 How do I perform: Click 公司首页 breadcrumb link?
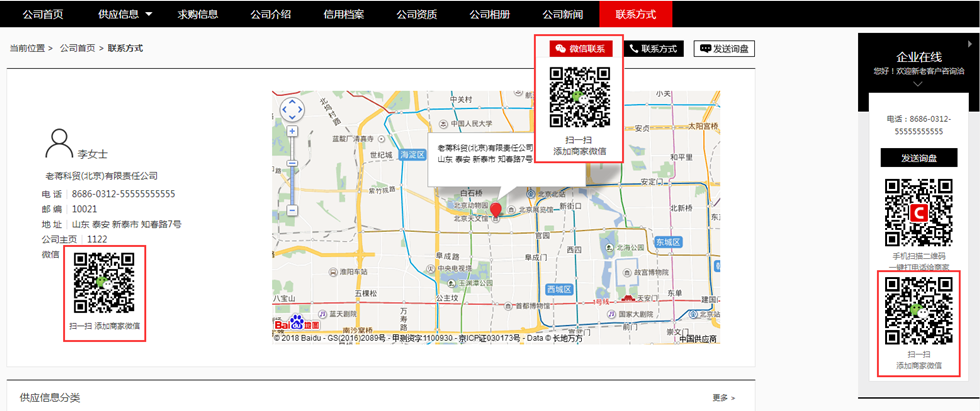78,48
